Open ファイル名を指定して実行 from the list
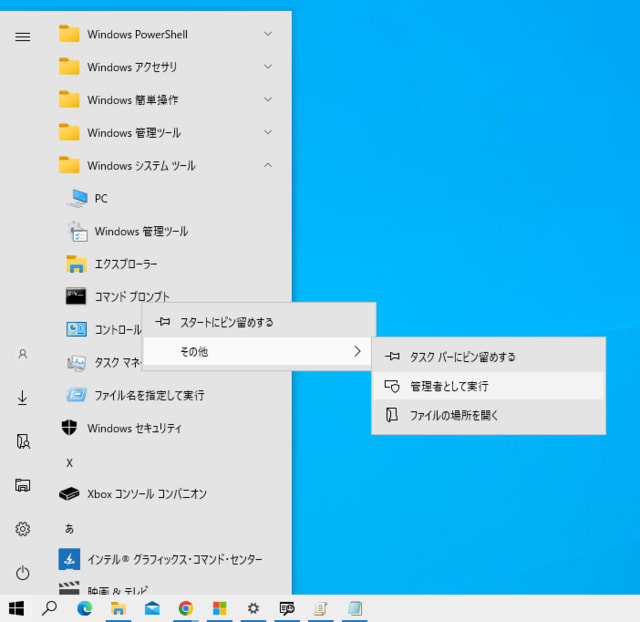Image resolution: width=640 pixels, height=622 pixels. point(148,395)
